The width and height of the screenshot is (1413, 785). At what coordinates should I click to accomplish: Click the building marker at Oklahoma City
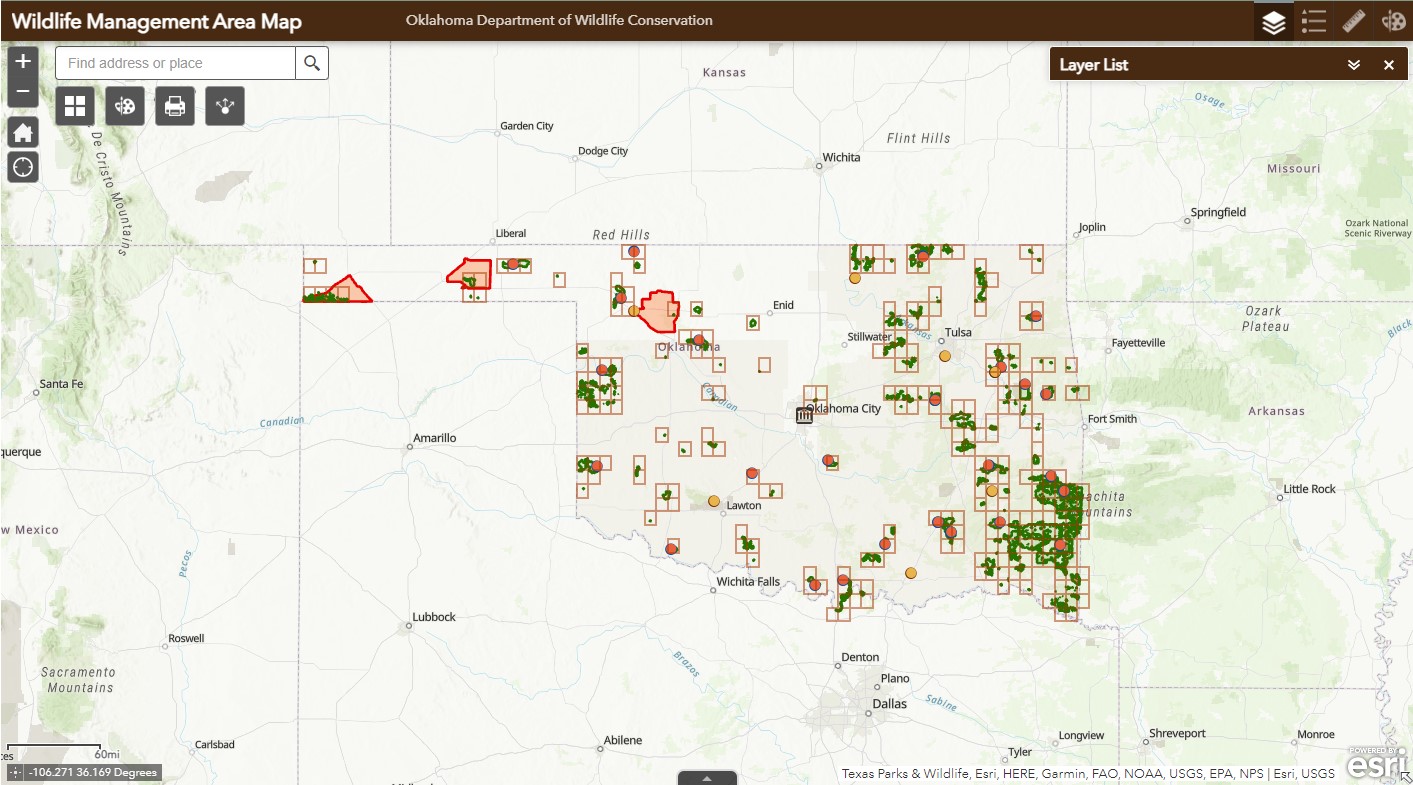[804, 415]
